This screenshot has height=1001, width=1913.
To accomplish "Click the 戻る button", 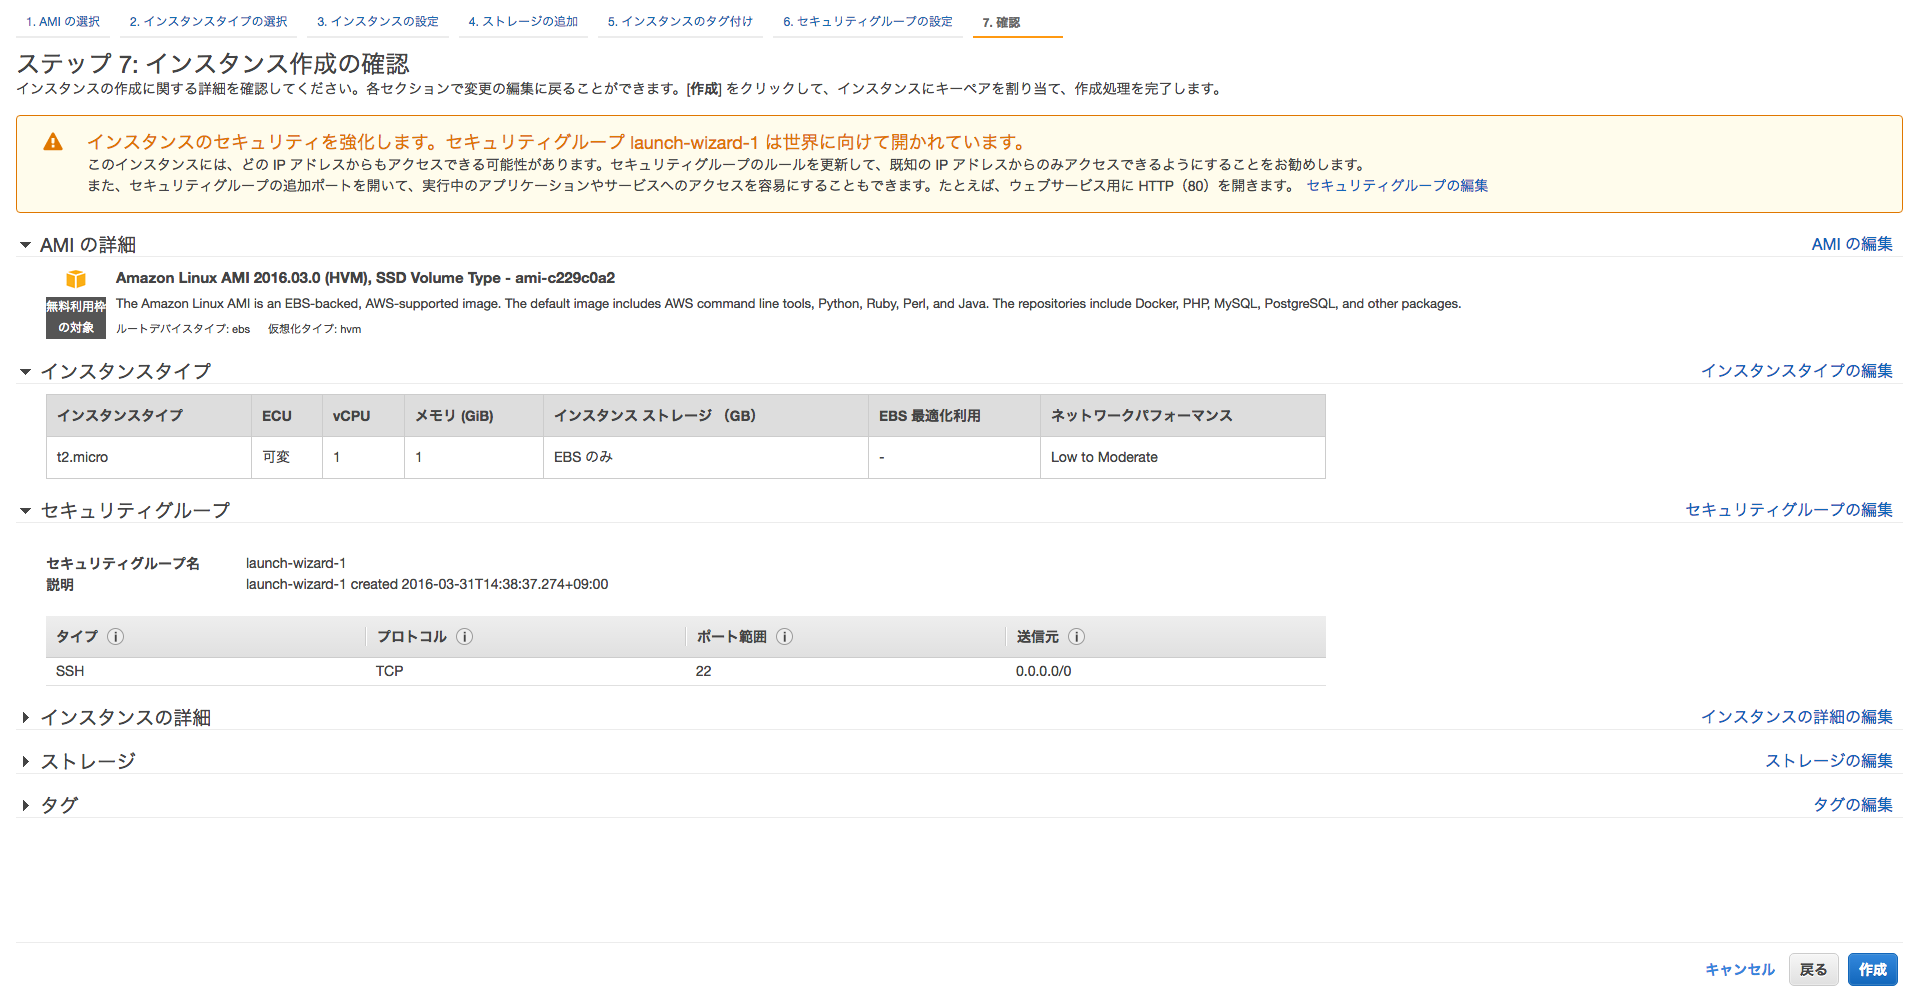I will click(1813, 969).
